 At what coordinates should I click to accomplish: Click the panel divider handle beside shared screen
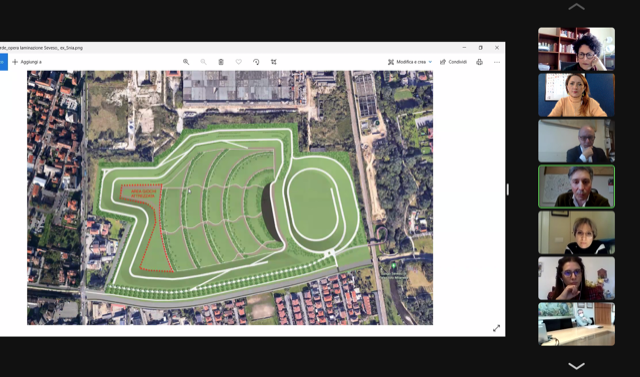pos(508,189)
